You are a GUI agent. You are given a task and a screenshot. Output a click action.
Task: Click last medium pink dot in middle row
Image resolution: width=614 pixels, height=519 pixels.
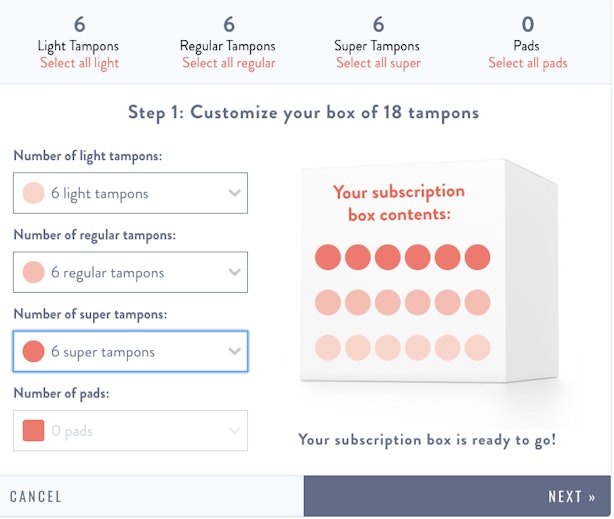click(x=477, y=302)
